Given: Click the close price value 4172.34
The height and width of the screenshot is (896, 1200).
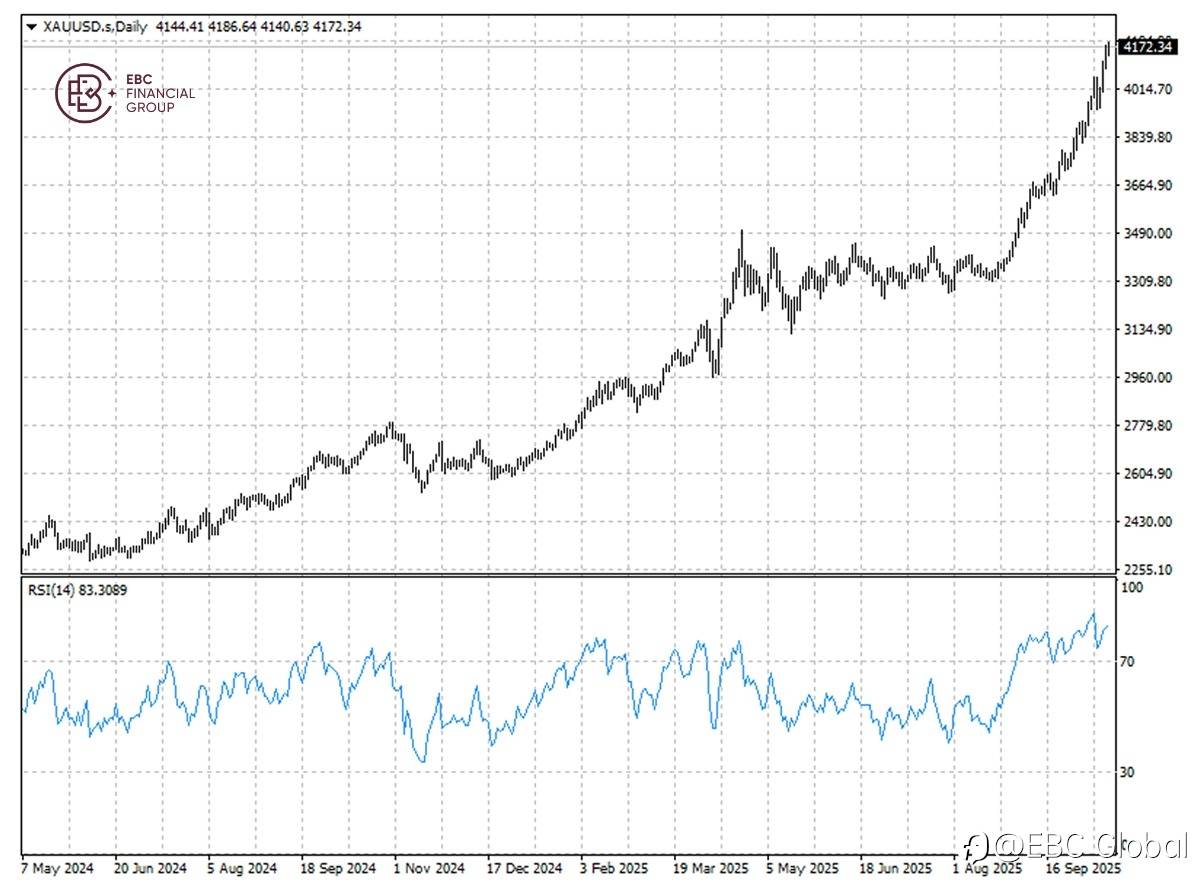Looking at the screenshot, I should click(x=337, y=25).
